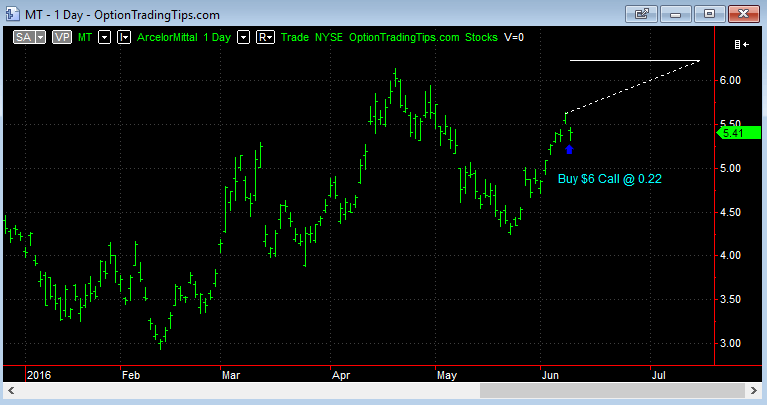767x405 pixels.
Task: Click the 3.00 price axis label
Action: pyautogui.click(x=730, y=343)
